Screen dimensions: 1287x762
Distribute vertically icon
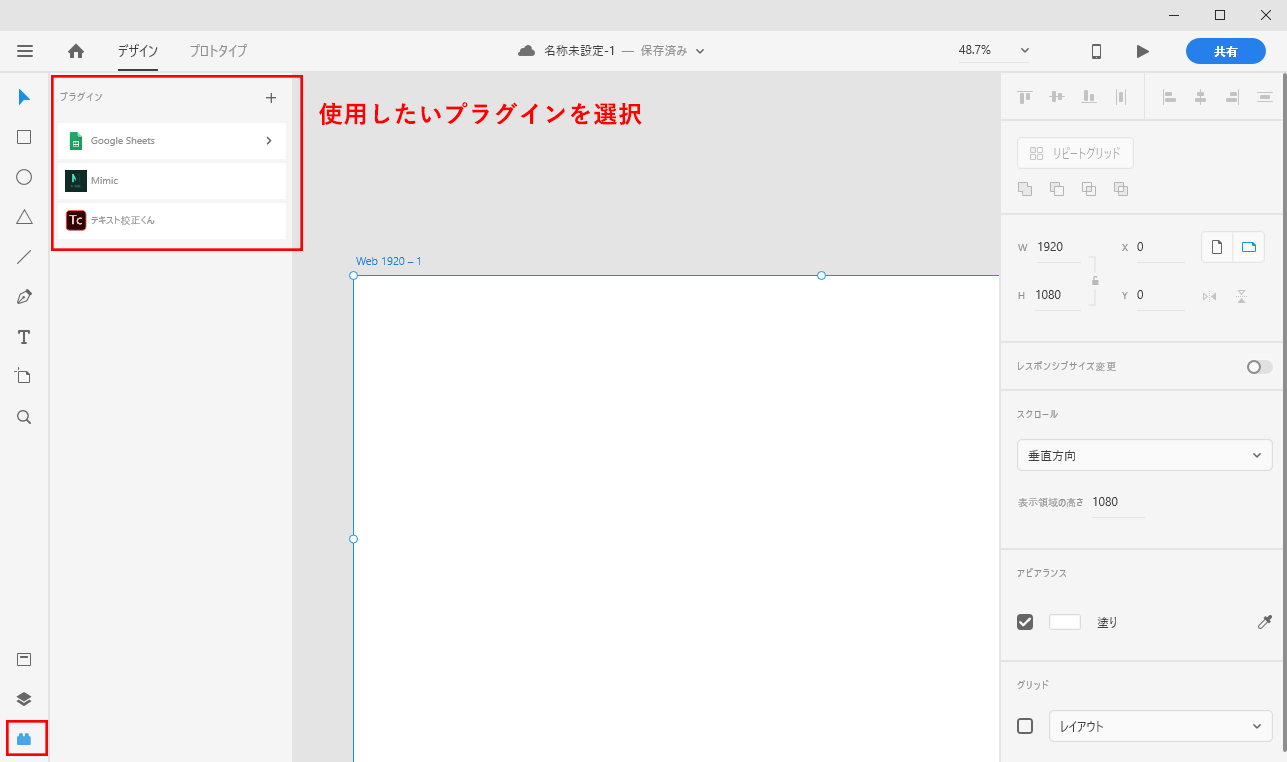1265,97
